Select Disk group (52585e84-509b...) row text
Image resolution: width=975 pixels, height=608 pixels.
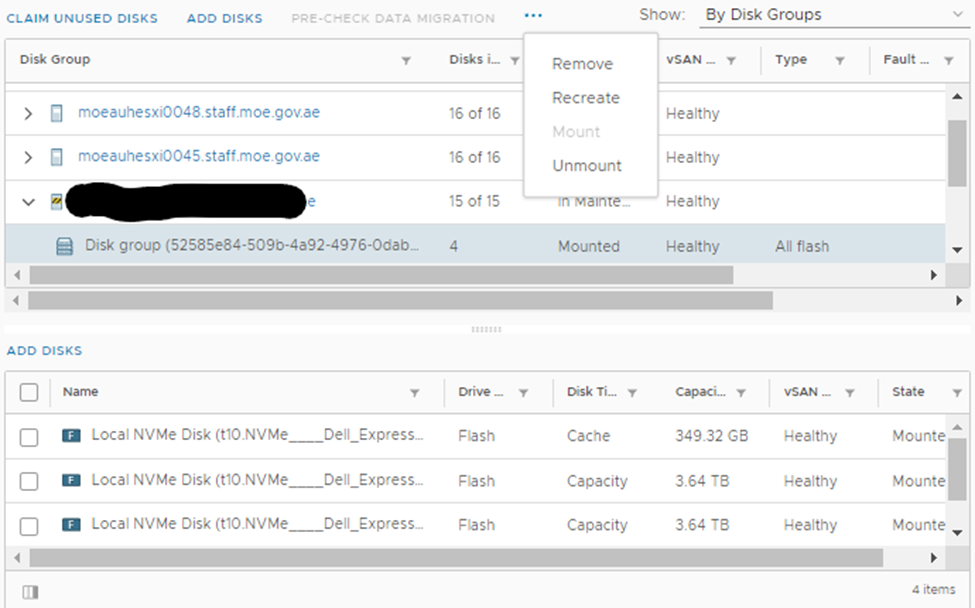click(x=252, y=246)
